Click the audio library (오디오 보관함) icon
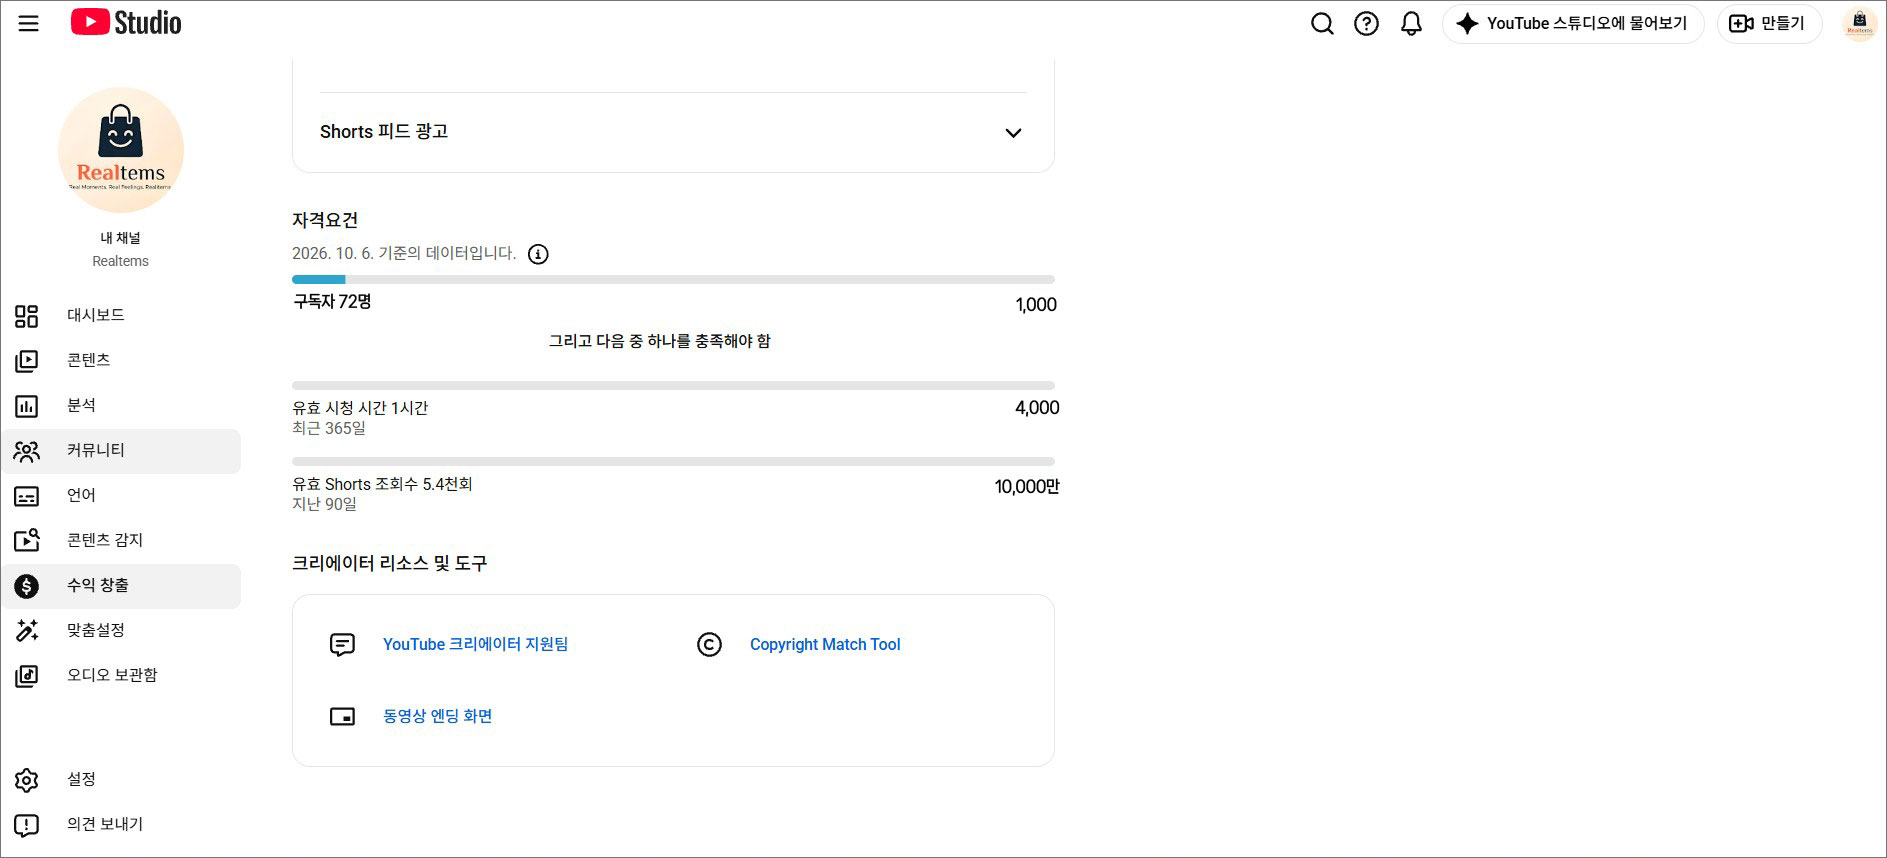Image resolution: width=1887 pixels, height=858 pixels. coord(27,676)
